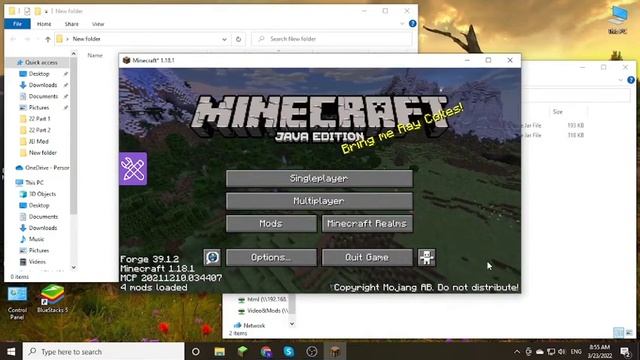Screen dimensions: 640x360
Task: Open Downloads under Quick access
Action: click(x=43, y=85)
